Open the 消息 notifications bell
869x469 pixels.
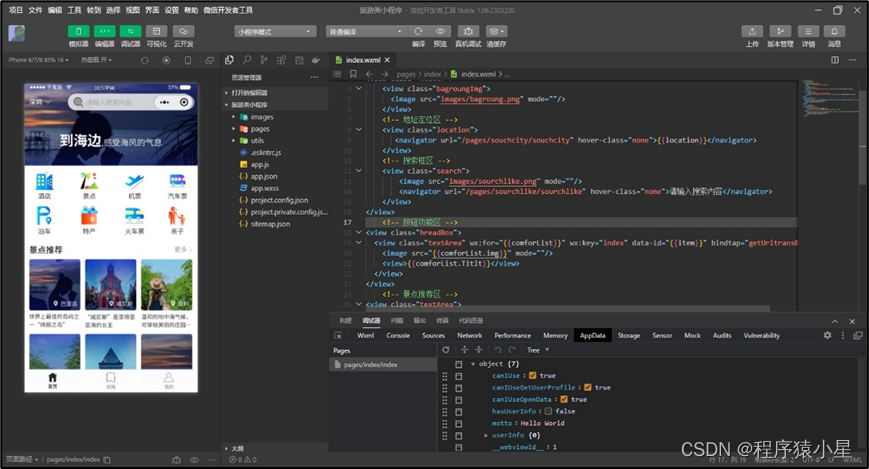coord(835,32)
